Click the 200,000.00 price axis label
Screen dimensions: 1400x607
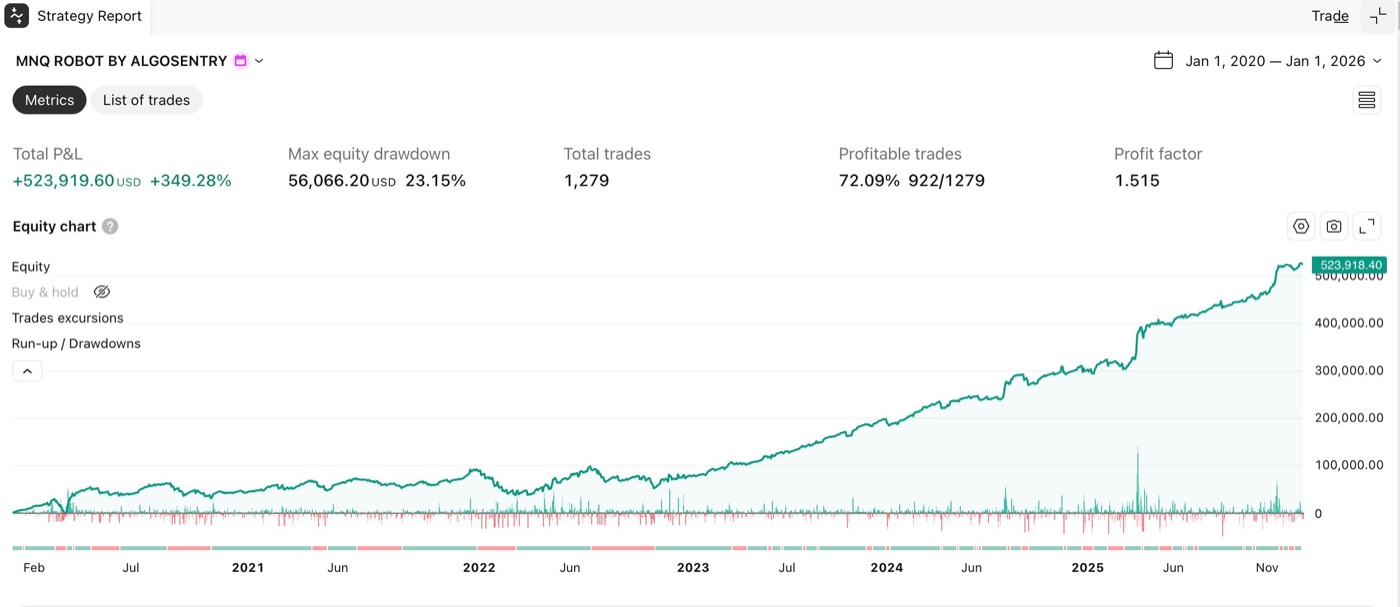(x=1347, y=418)
